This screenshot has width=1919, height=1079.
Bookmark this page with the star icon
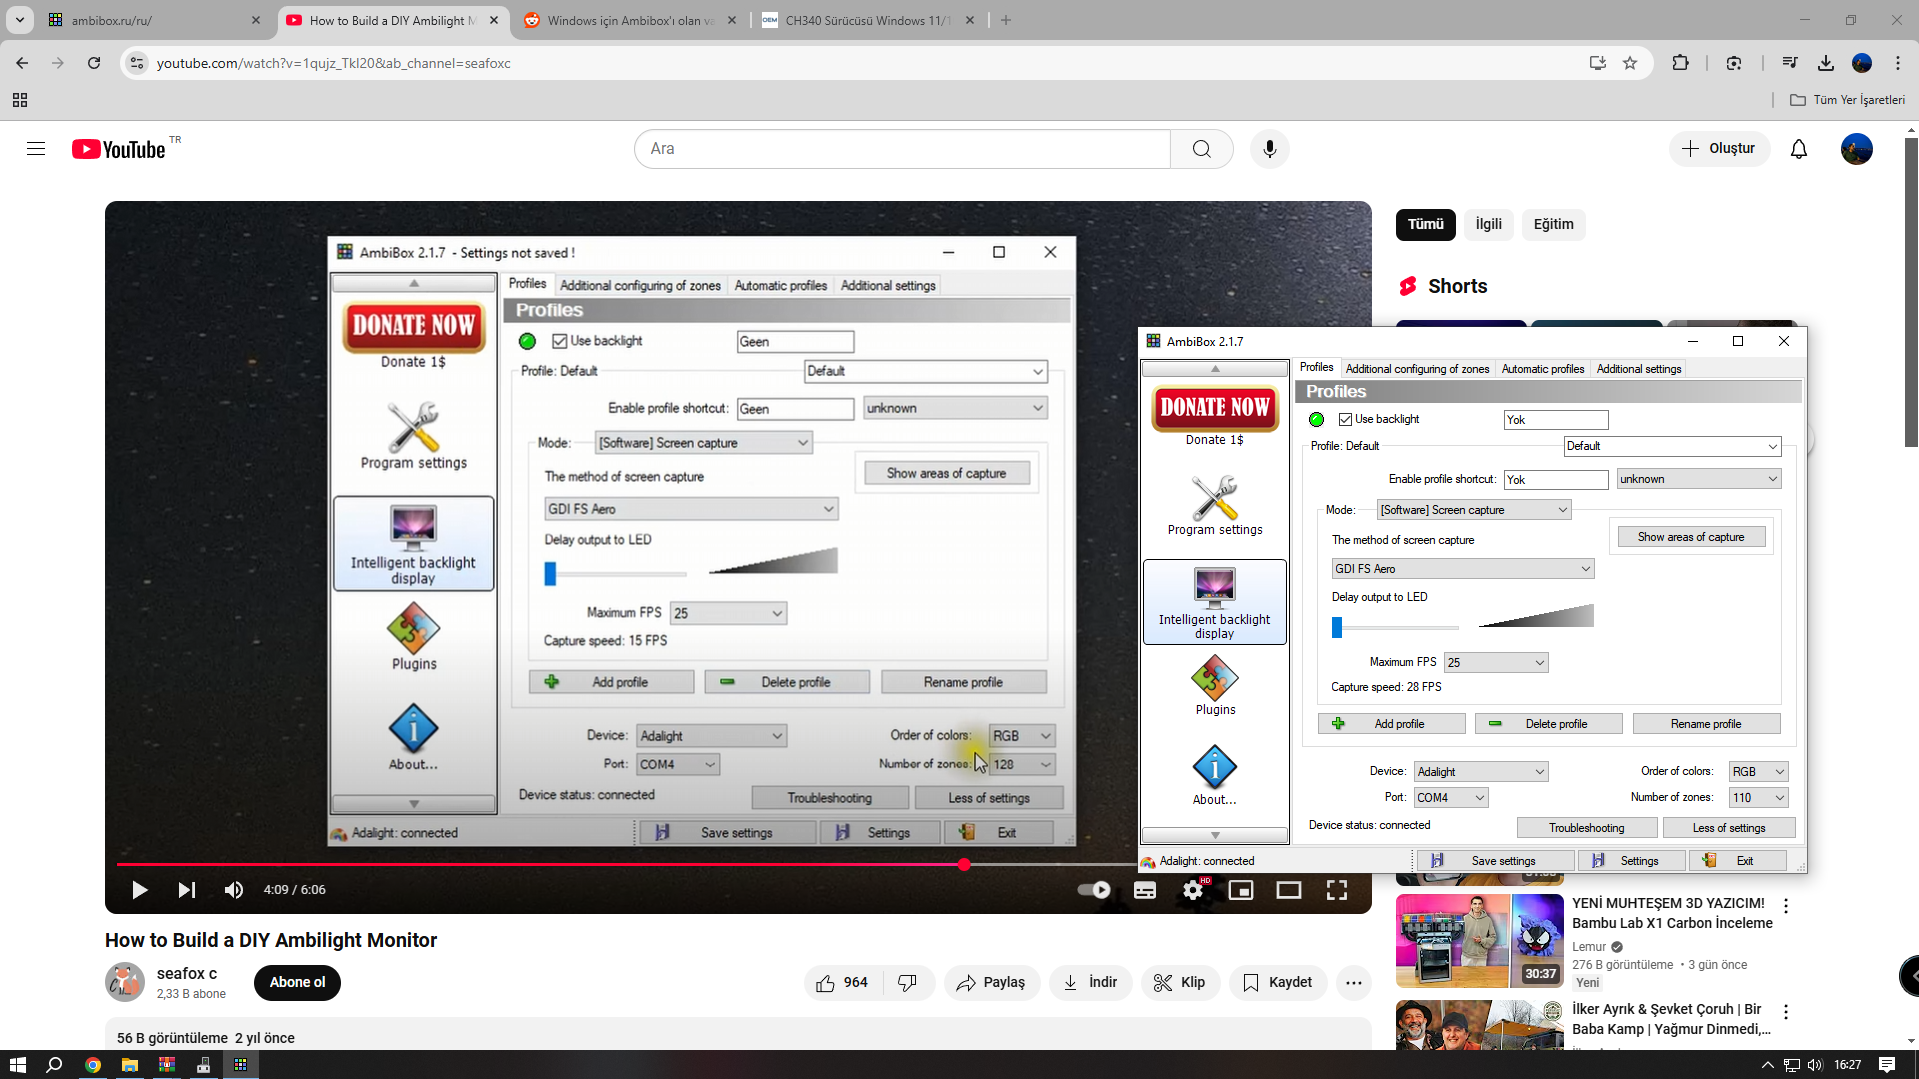1630,63
